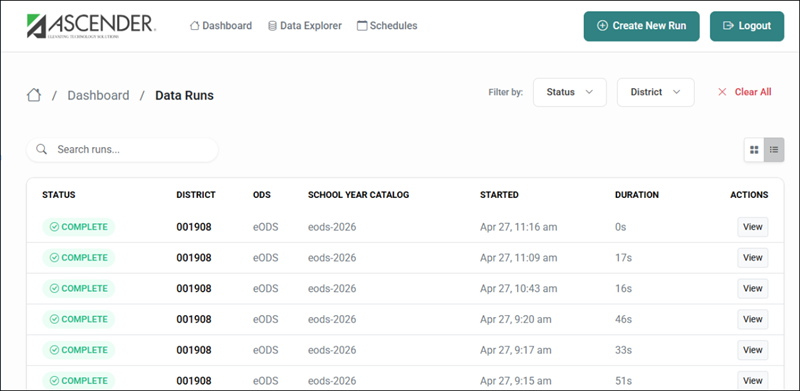Screen dimensions: 800x391
Task: Click the search magnifier icon
Action: click(42, 150)
